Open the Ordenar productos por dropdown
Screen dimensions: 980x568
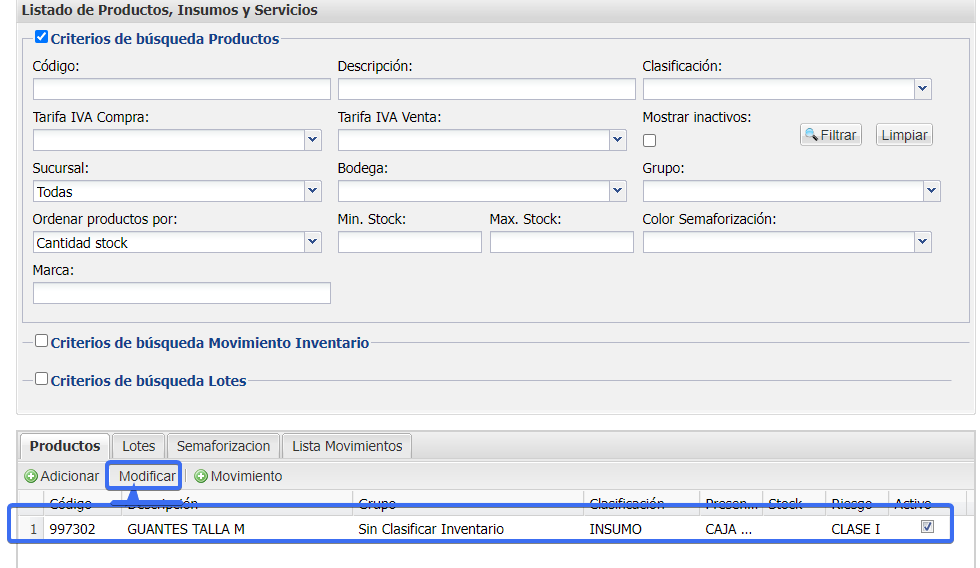tap(312, 242)
